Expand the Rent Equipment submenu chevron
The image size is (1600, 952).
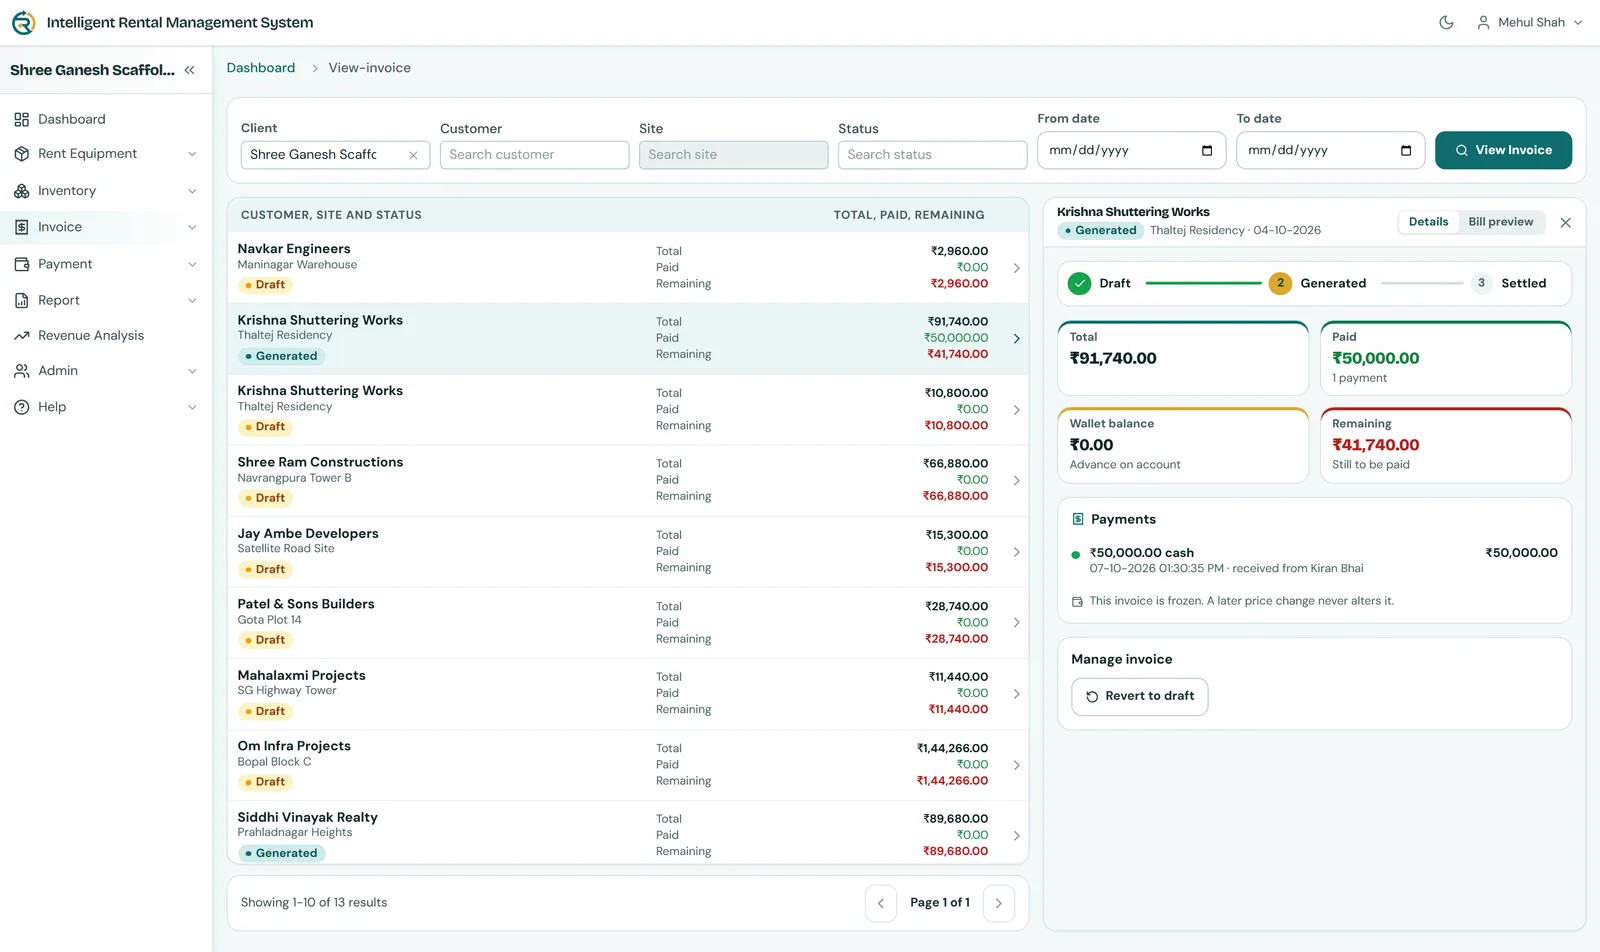click(192, 154)
